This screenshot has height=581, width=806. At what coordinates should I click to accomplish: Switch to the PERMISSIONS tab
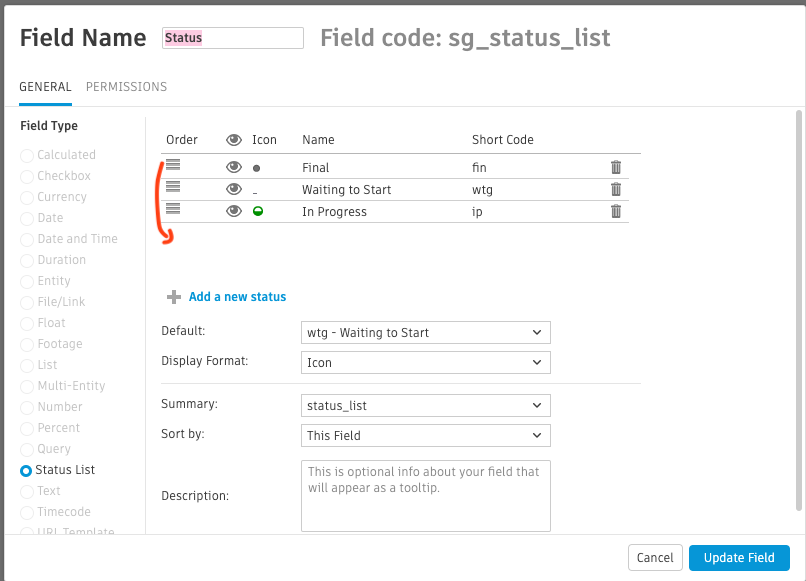126,87
